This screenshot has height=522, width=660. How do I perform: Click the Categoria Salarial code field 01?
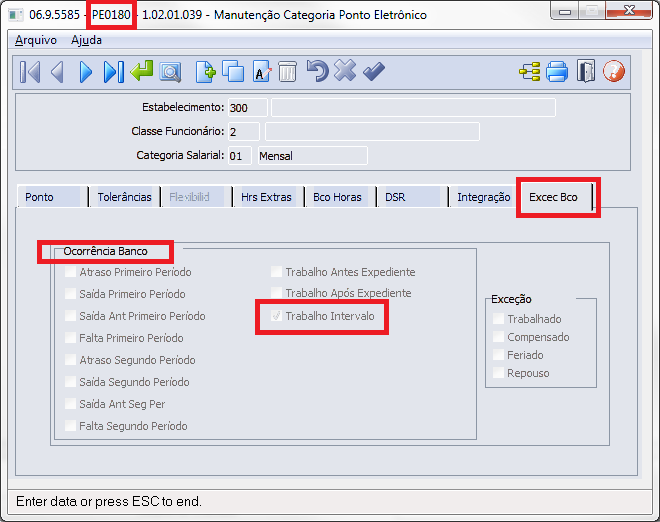coord(240,156)
